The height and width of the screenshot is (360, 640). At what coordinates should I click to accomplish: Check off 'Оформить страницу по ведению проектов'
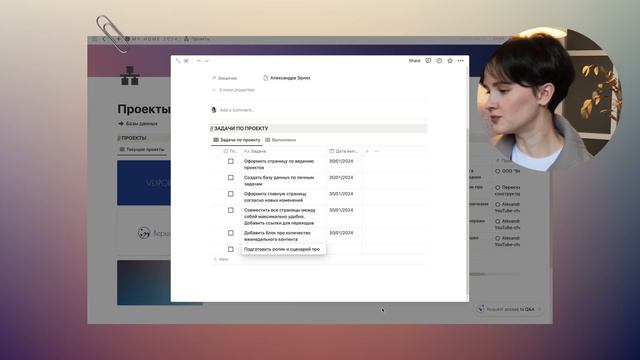pos(231,161)
